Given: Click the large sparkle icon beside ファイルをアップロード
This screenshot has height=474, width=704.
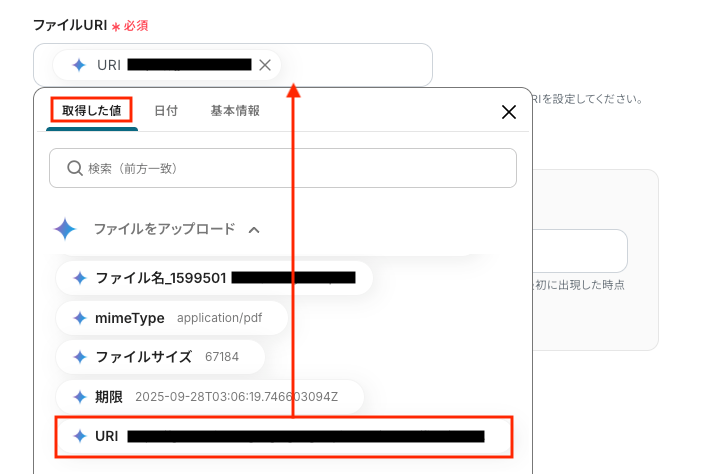Looking at the screenshot, I should 65,229.
